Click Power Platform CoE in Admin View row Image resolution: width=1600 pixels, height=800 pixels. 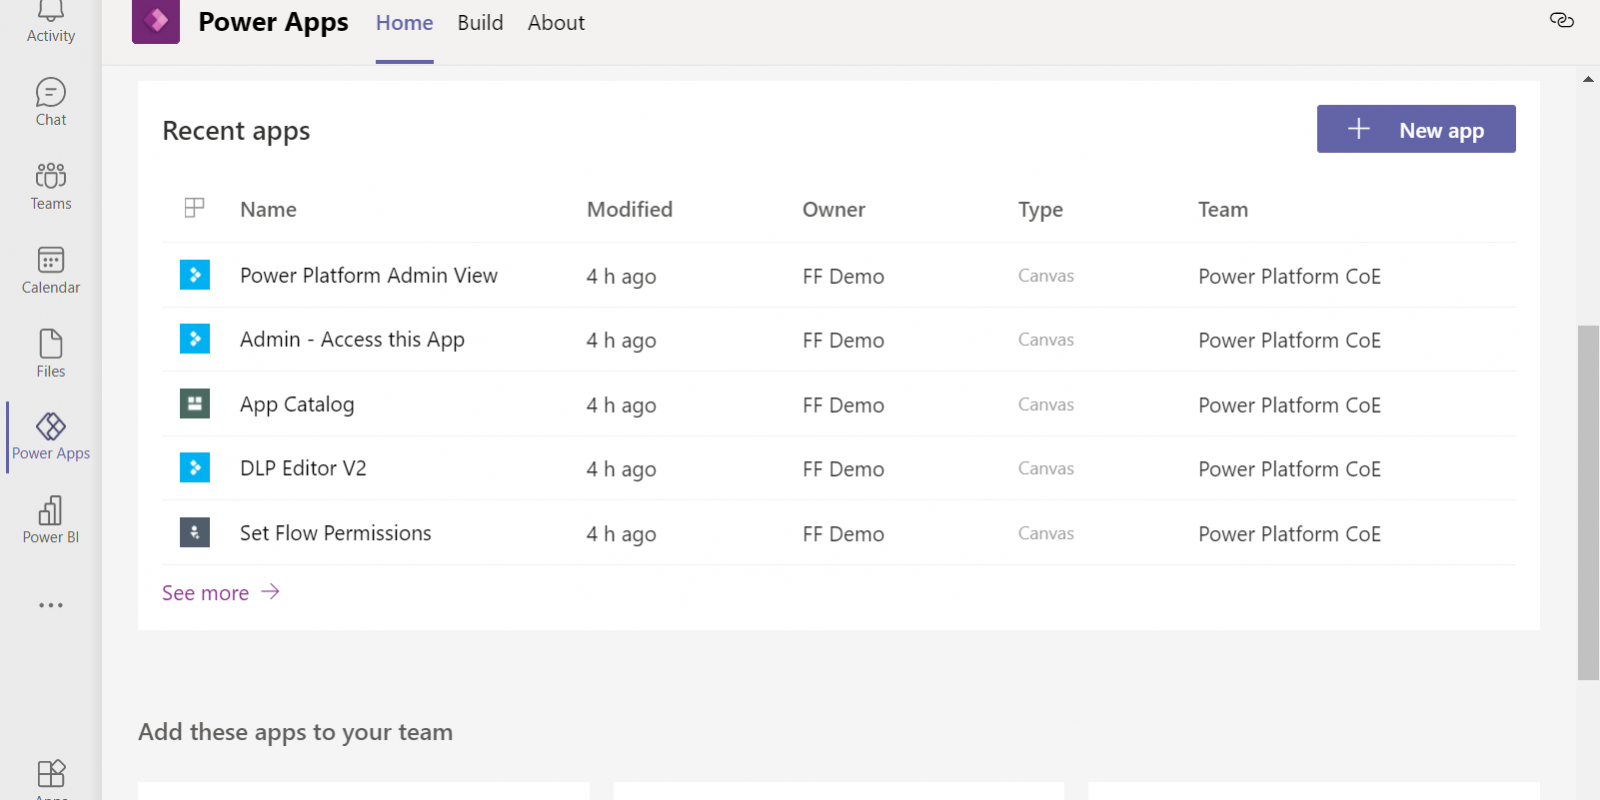point(1289,276)
